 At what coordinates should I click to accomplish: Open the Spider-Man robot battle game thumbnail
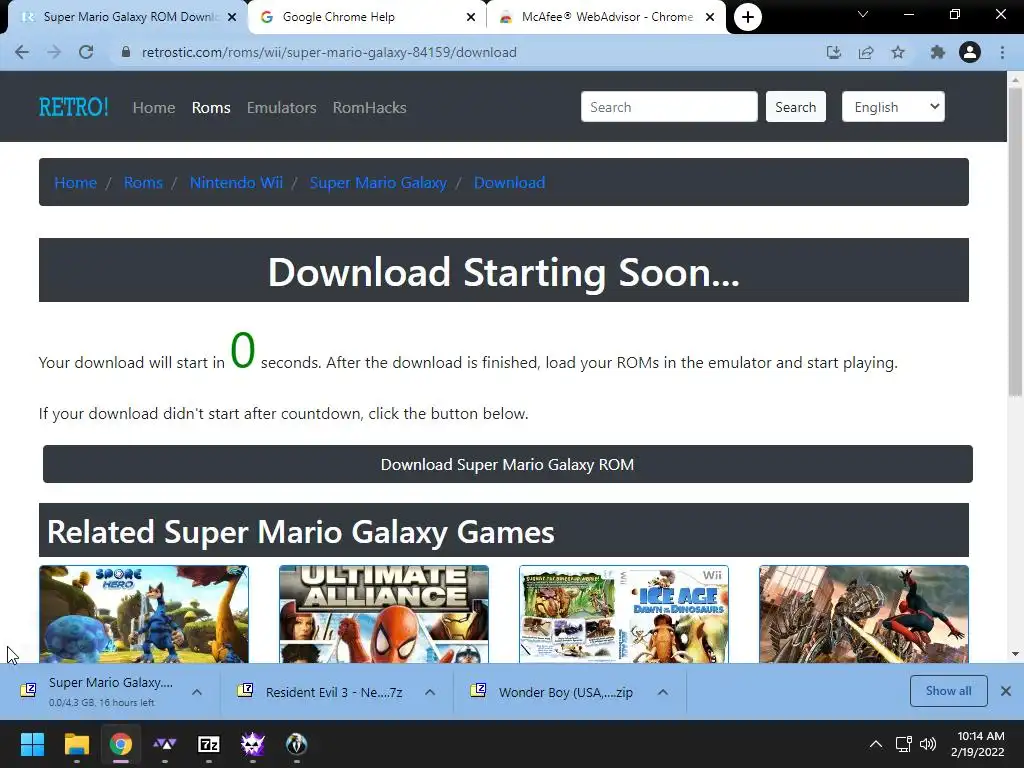(x=864, y=614)
